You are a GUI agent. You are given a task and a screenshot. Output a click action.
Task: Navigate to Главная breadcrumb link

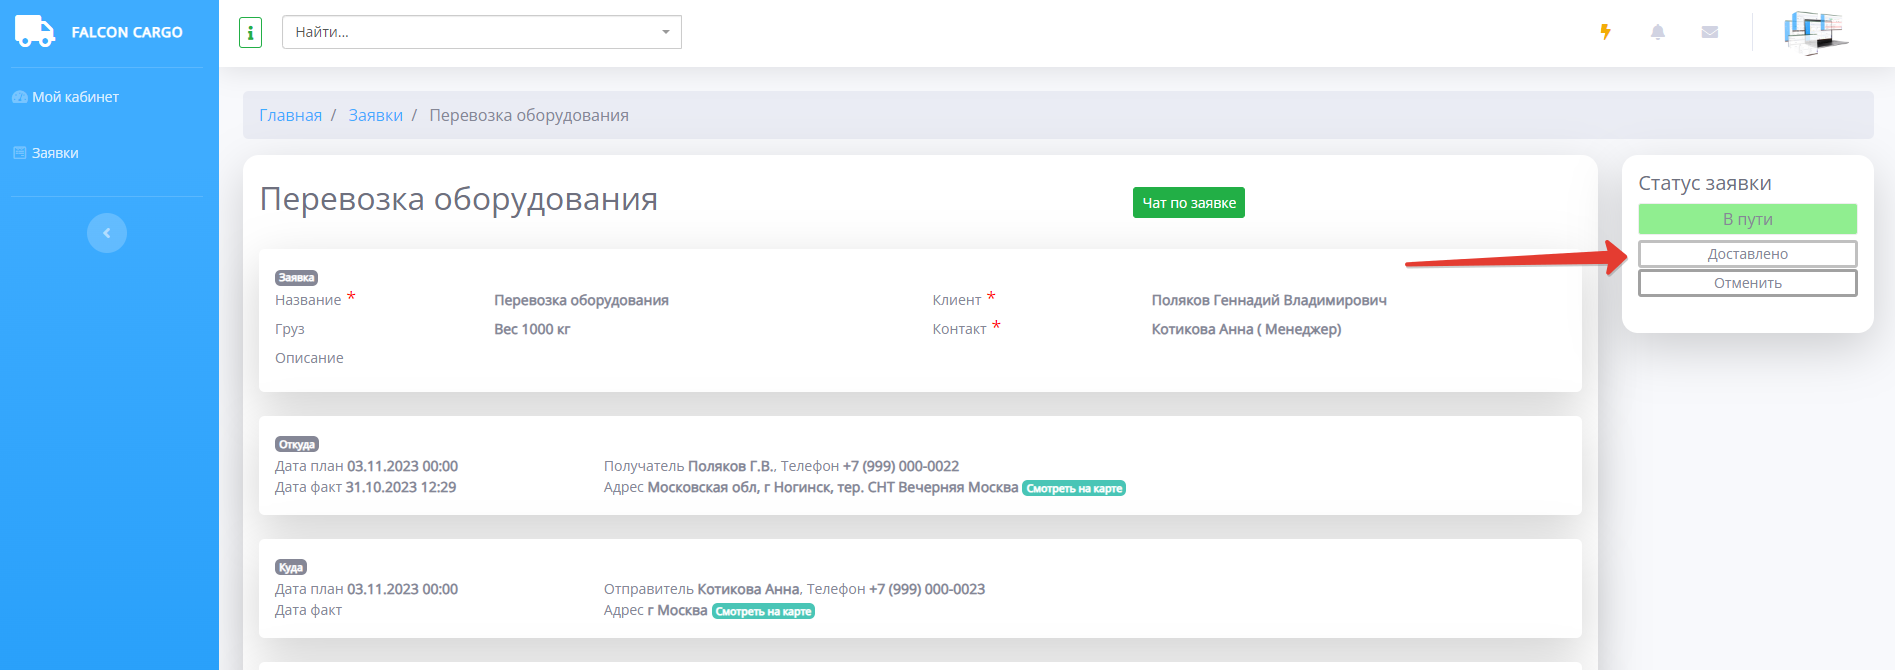coord(290,116)
